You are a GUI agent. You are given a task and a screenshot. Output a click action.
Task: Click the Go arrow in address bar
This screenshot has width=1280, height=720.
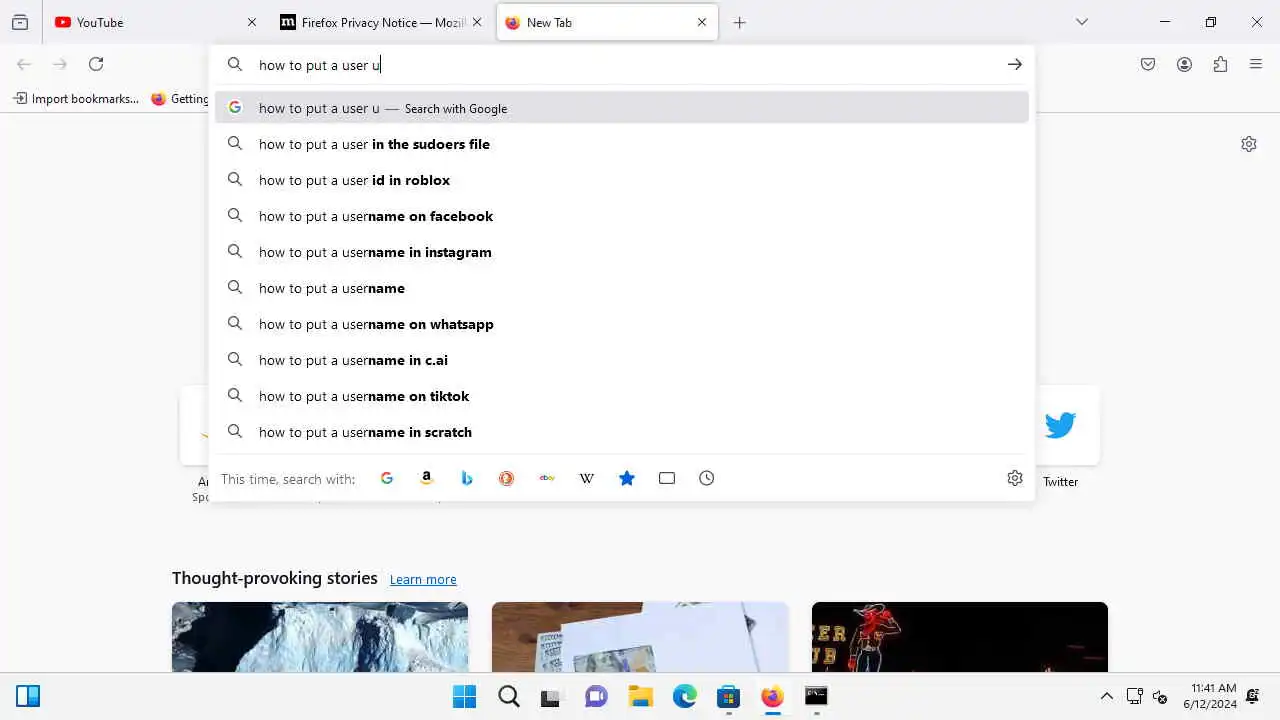[x=1015, y=64]
